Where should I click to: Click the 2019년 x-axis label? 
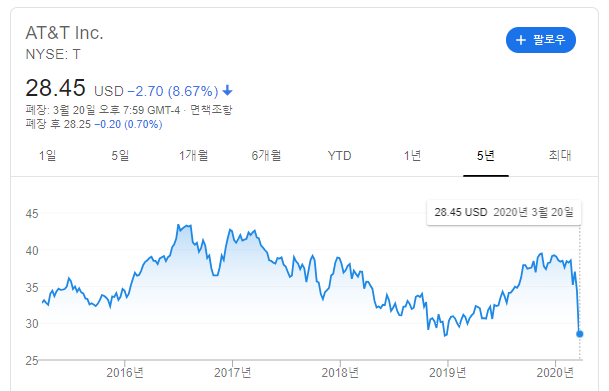(x=447, y=373)
